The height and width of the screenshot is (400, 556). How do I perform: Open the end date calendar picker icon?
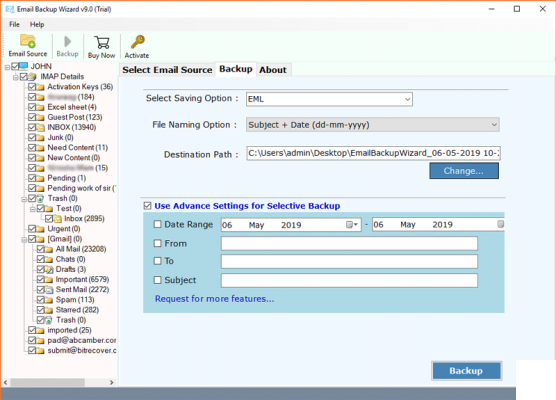(500, 224)
